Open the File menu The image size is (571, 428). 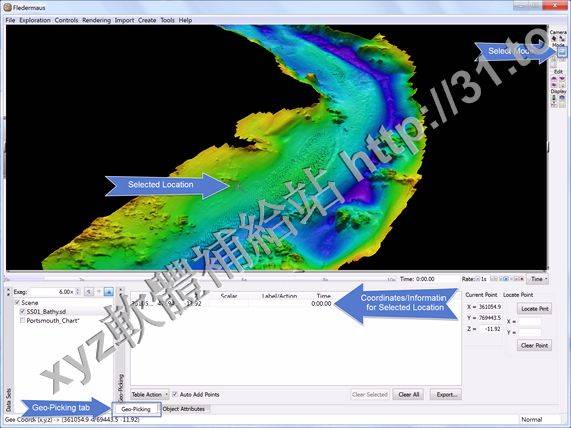pyautogui.click(x=10, y=20)
